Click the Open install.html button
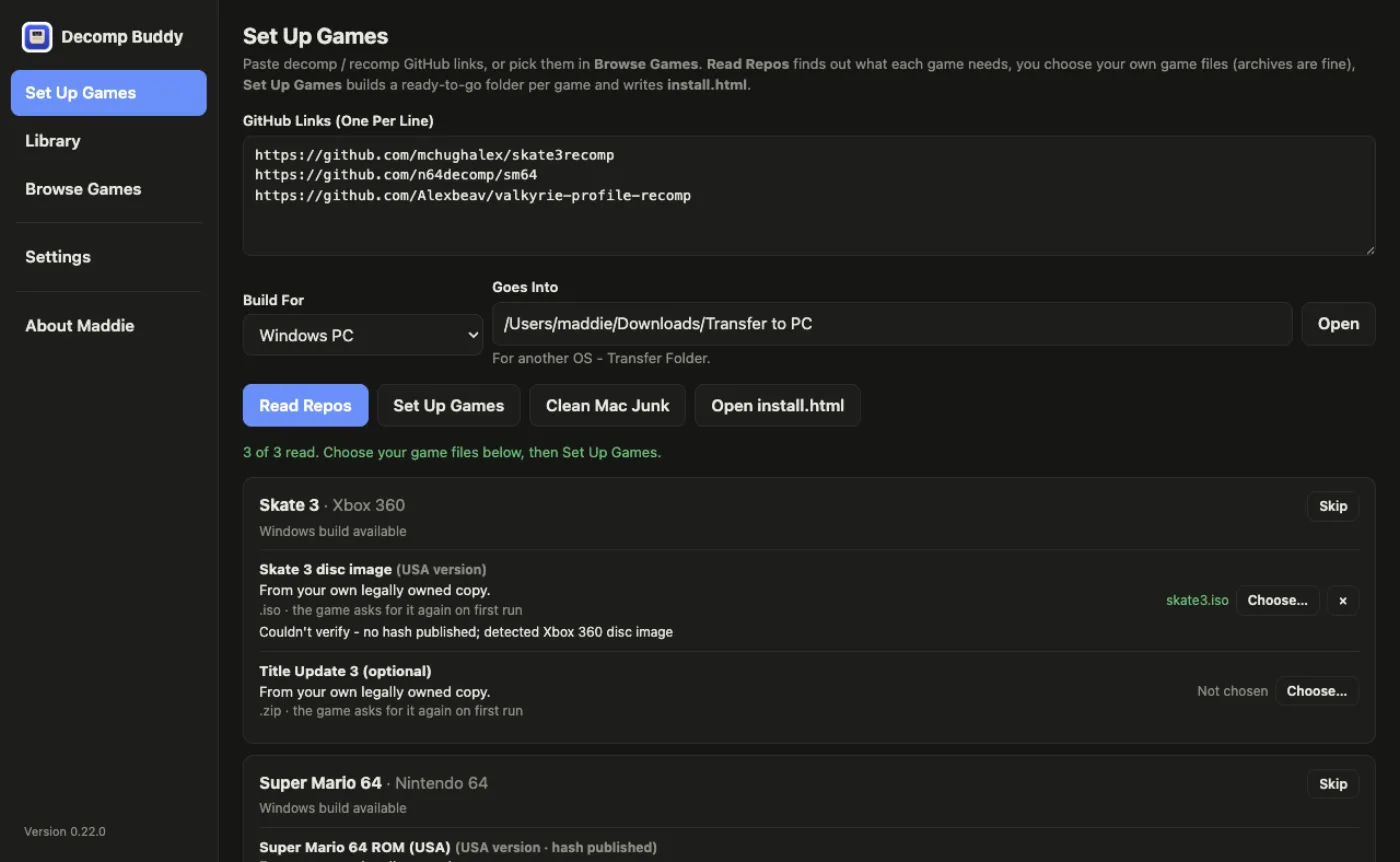The image size is (1400, 862). 777,405
